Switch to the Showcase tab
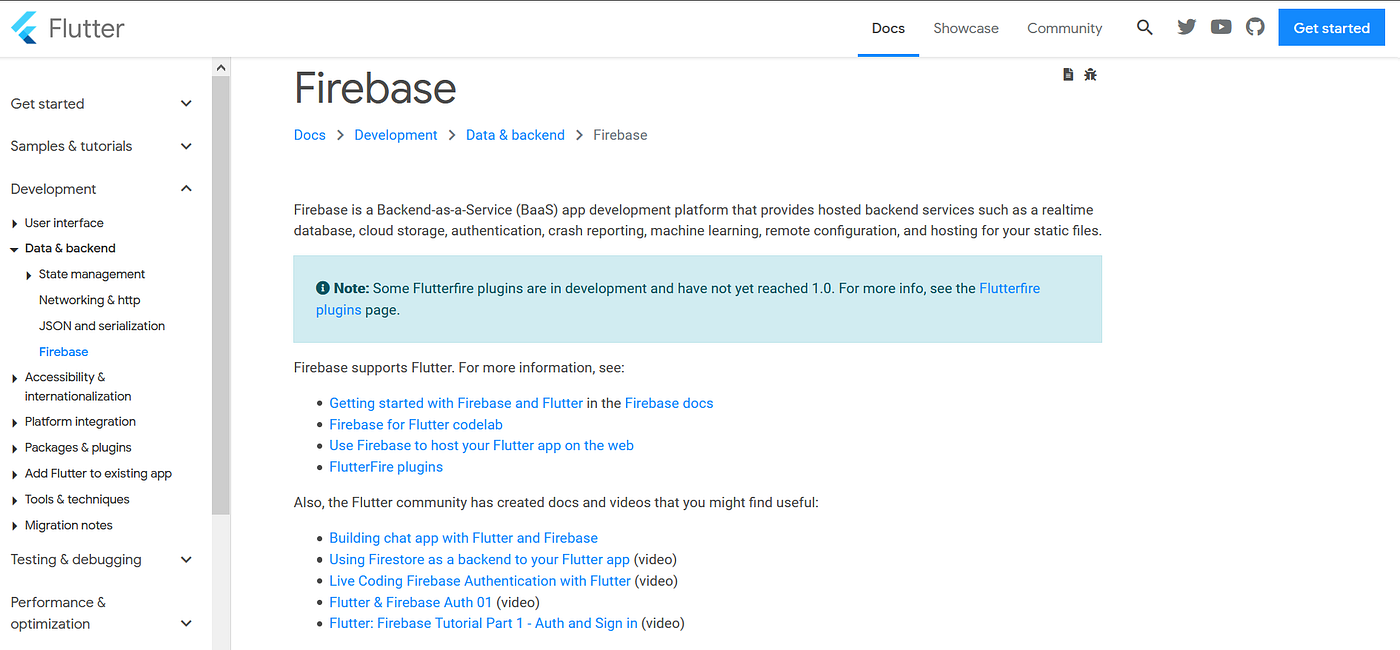The width and height of the screenshot is (1400, 650). 965,28
